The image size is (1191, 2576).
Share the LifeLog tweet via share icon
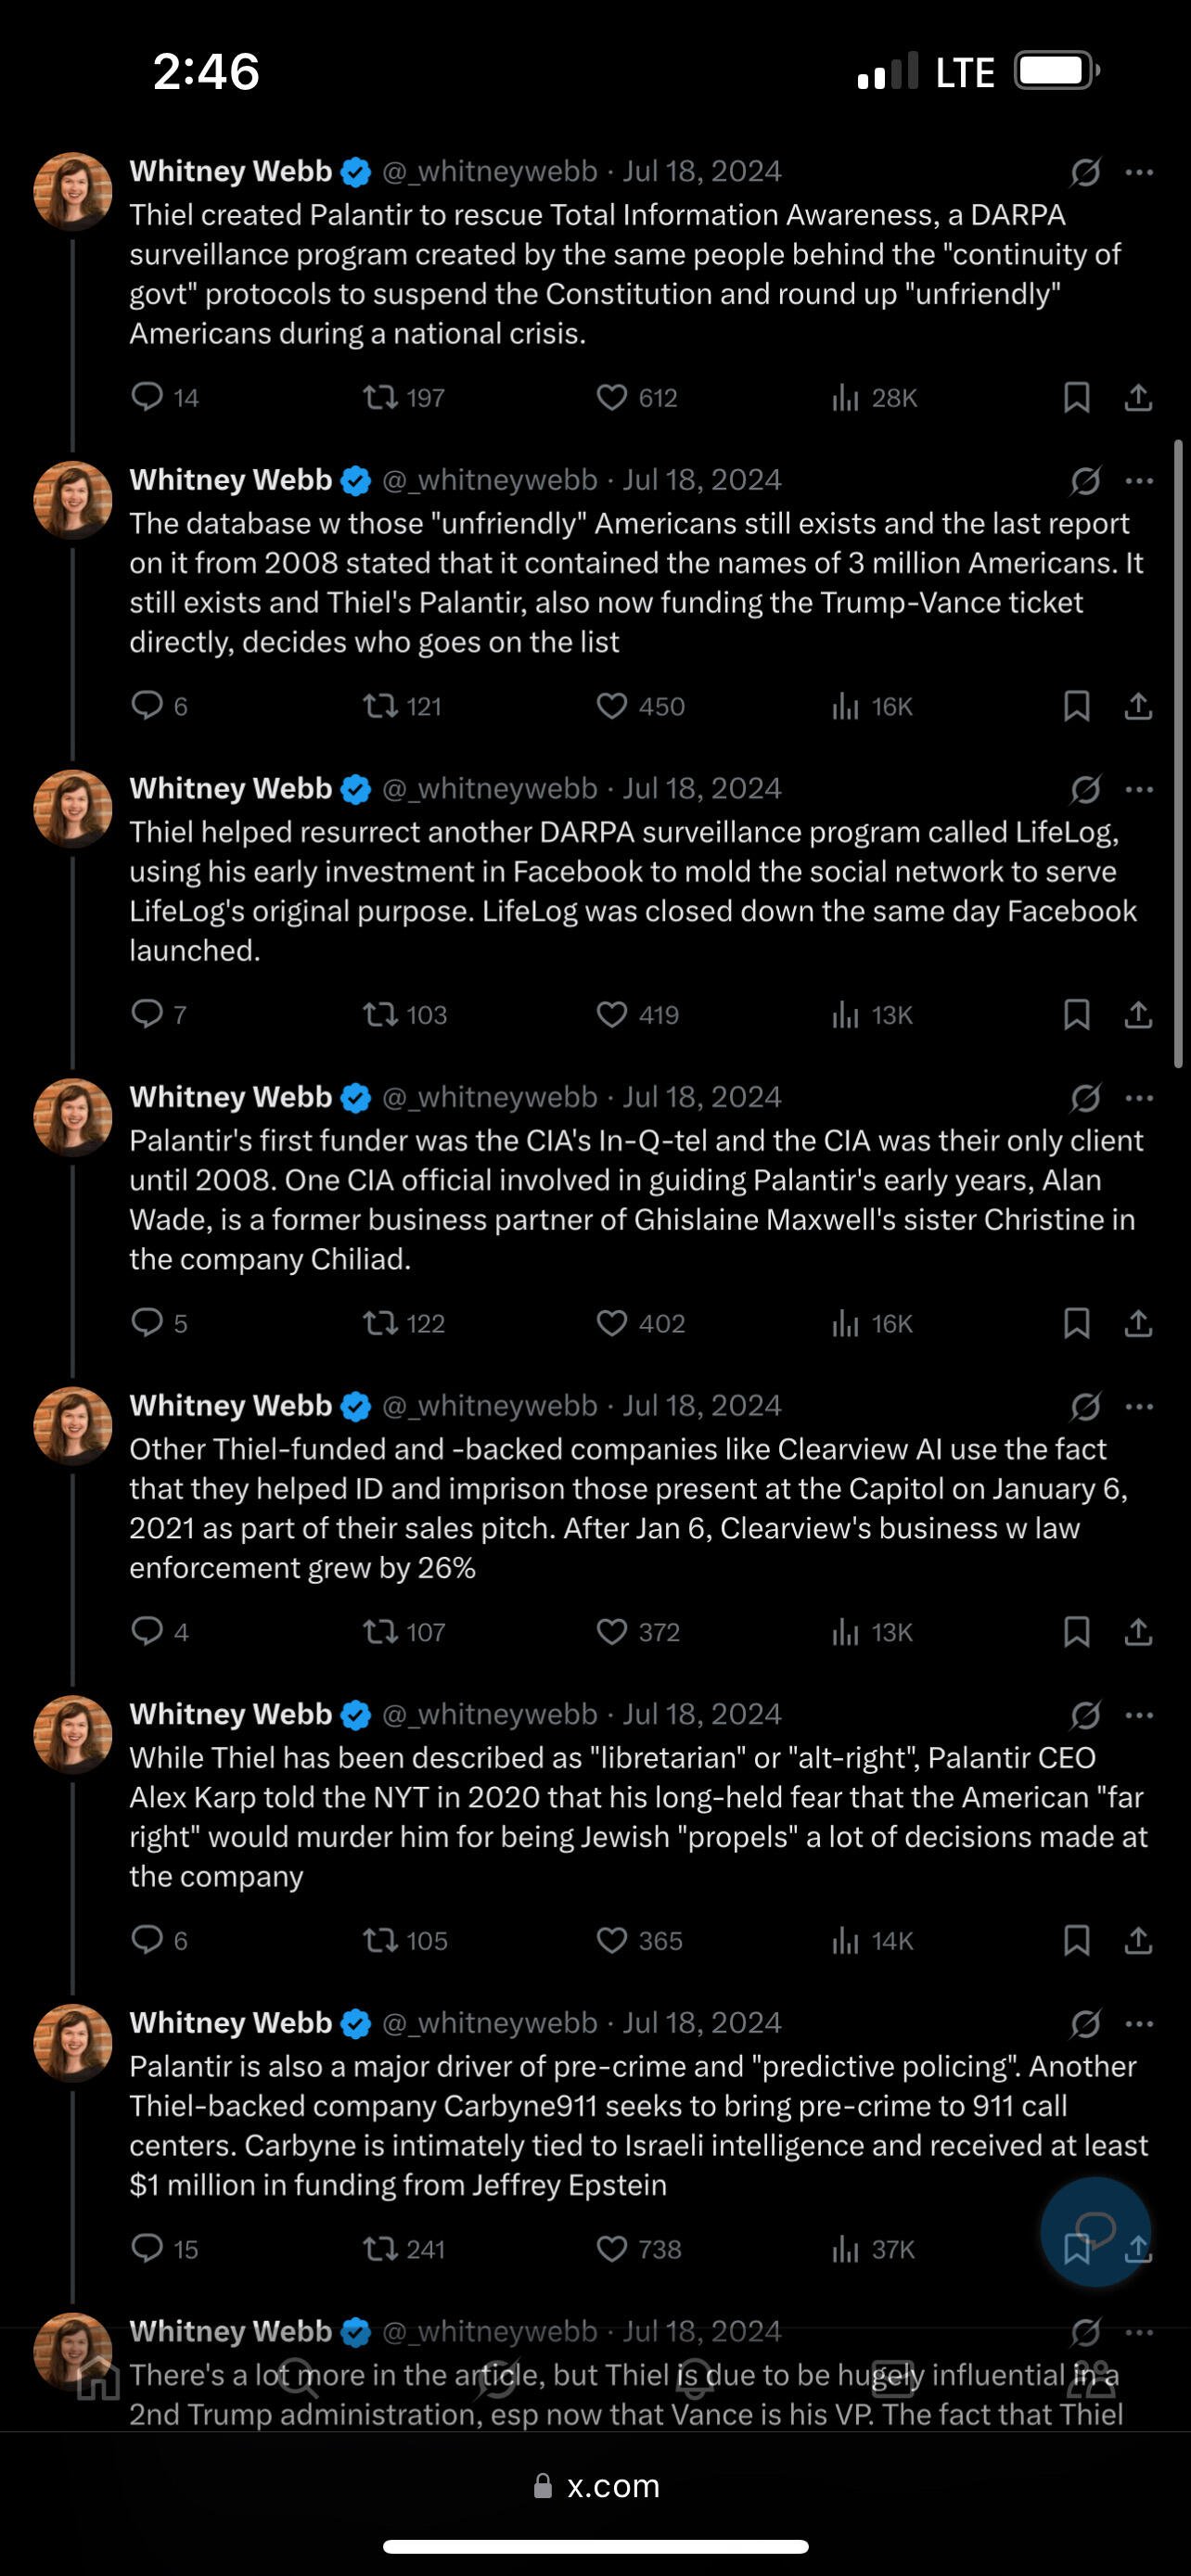[1138, 1015]
